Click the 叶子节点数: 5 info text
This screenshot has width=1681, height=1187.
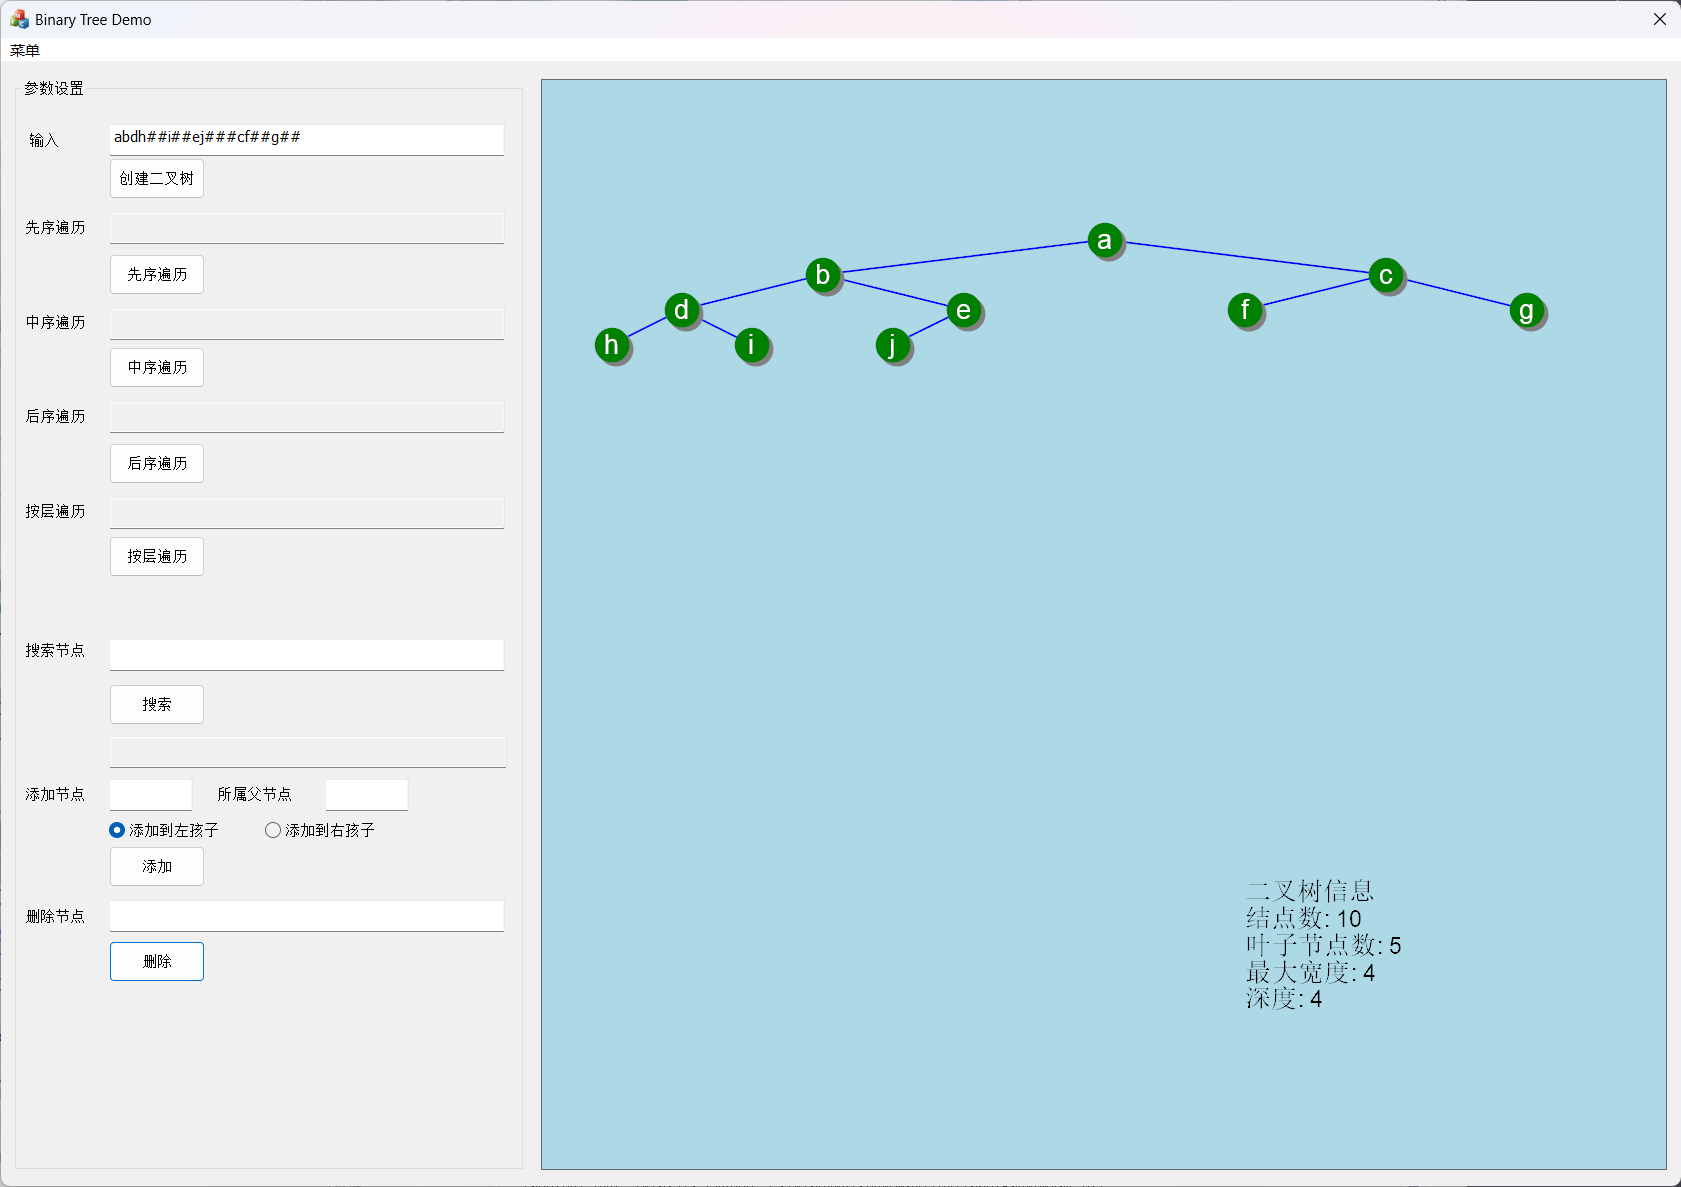[x=1324, y=945]
